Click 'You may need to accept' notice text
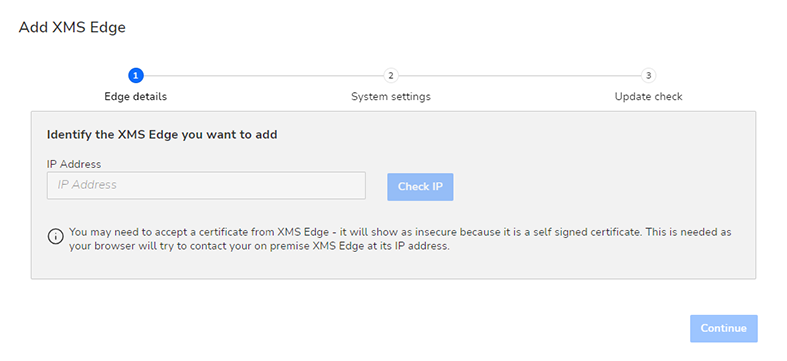 click(400, 232)
